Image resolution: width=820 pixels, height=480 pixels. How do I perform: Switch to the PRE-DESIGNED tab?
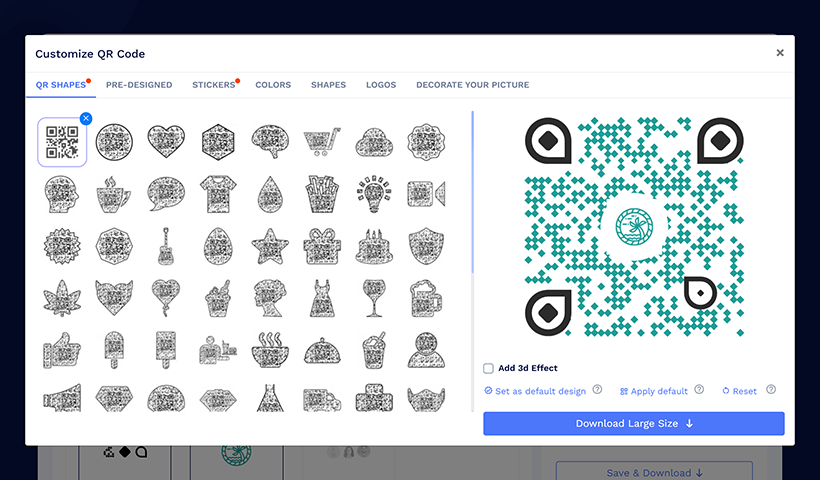pyautogui.click(x=139, y=85)
